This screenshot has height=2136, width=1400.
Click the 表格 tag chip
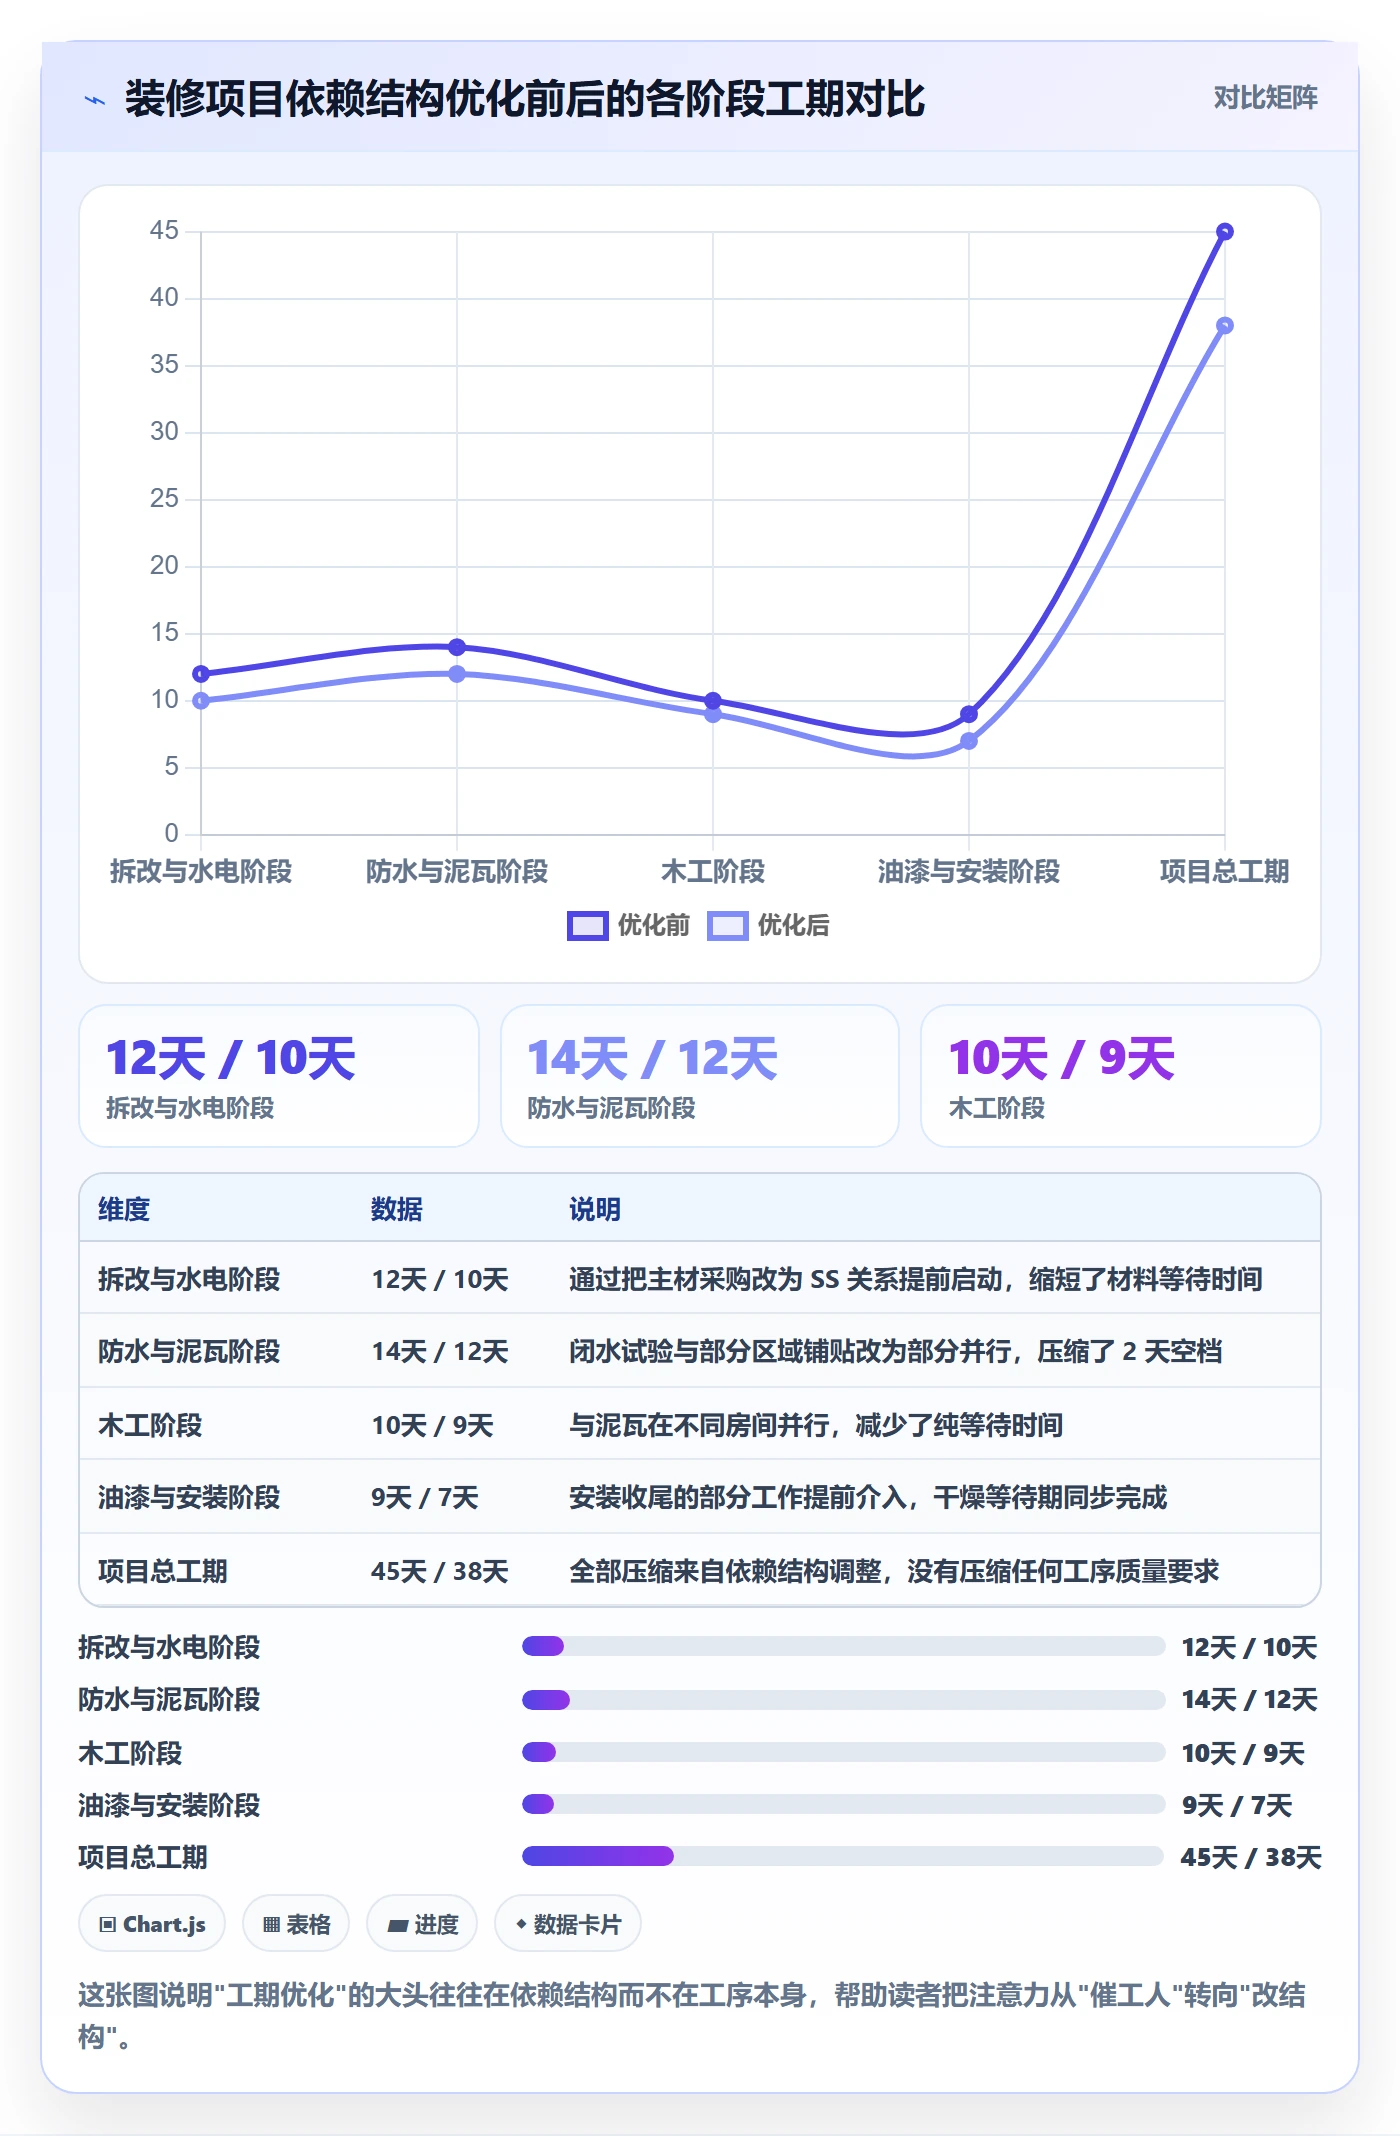tap(296, 1924)
